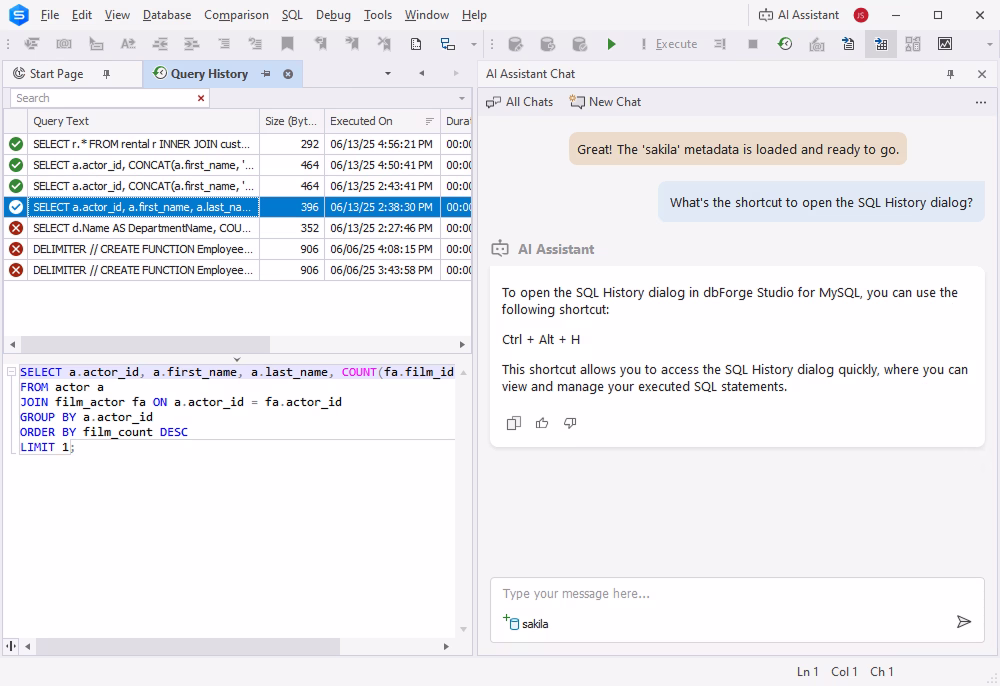
Task: Open the Debug menu
Action: click(x=333, y=15)
